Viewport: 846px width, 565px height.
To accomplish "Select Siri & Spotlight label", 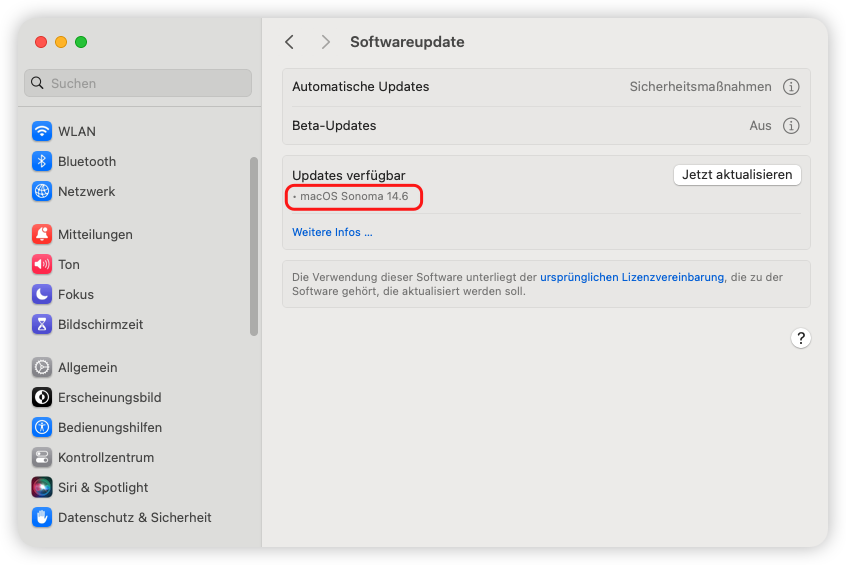I will (x=103, y=487).
